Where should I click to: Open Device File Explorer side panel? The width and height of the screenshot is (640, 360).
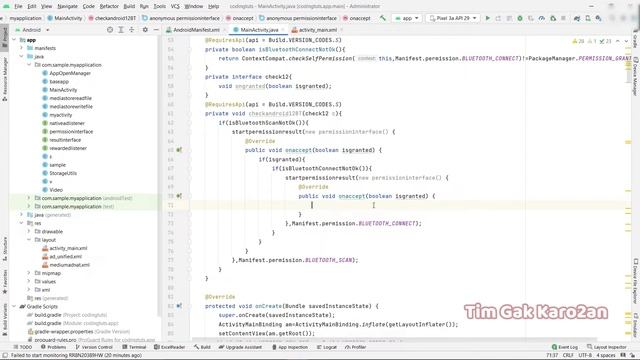point(636,281)
